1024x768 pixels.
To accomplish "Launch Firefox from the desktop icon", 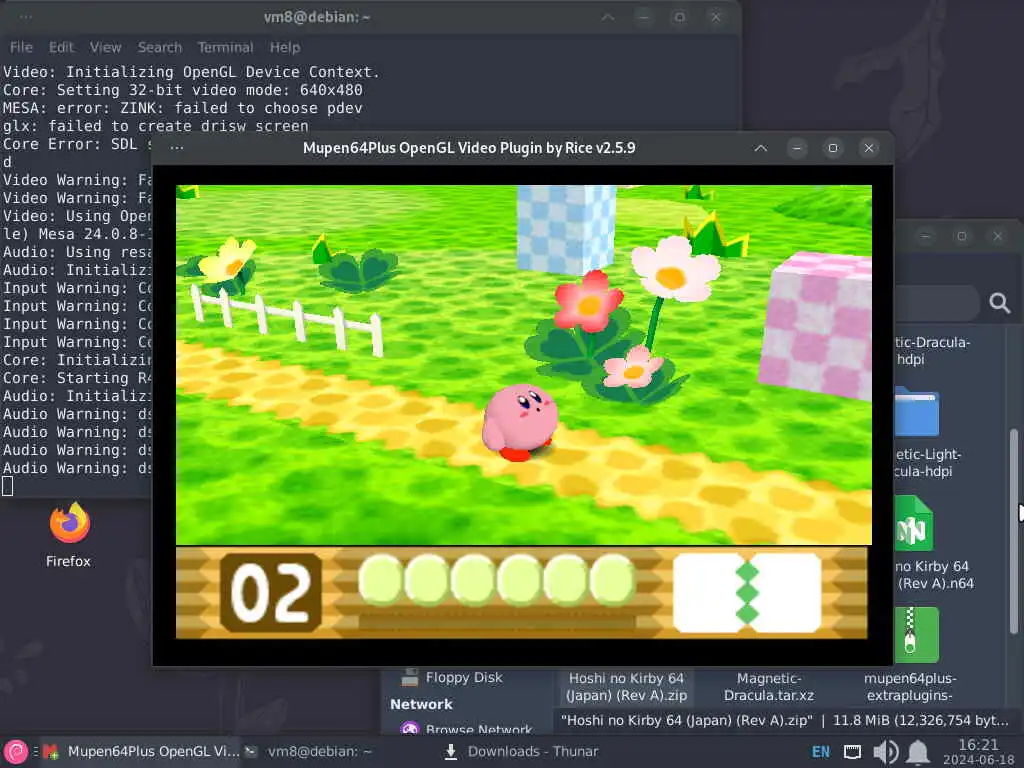I will 69,534.
